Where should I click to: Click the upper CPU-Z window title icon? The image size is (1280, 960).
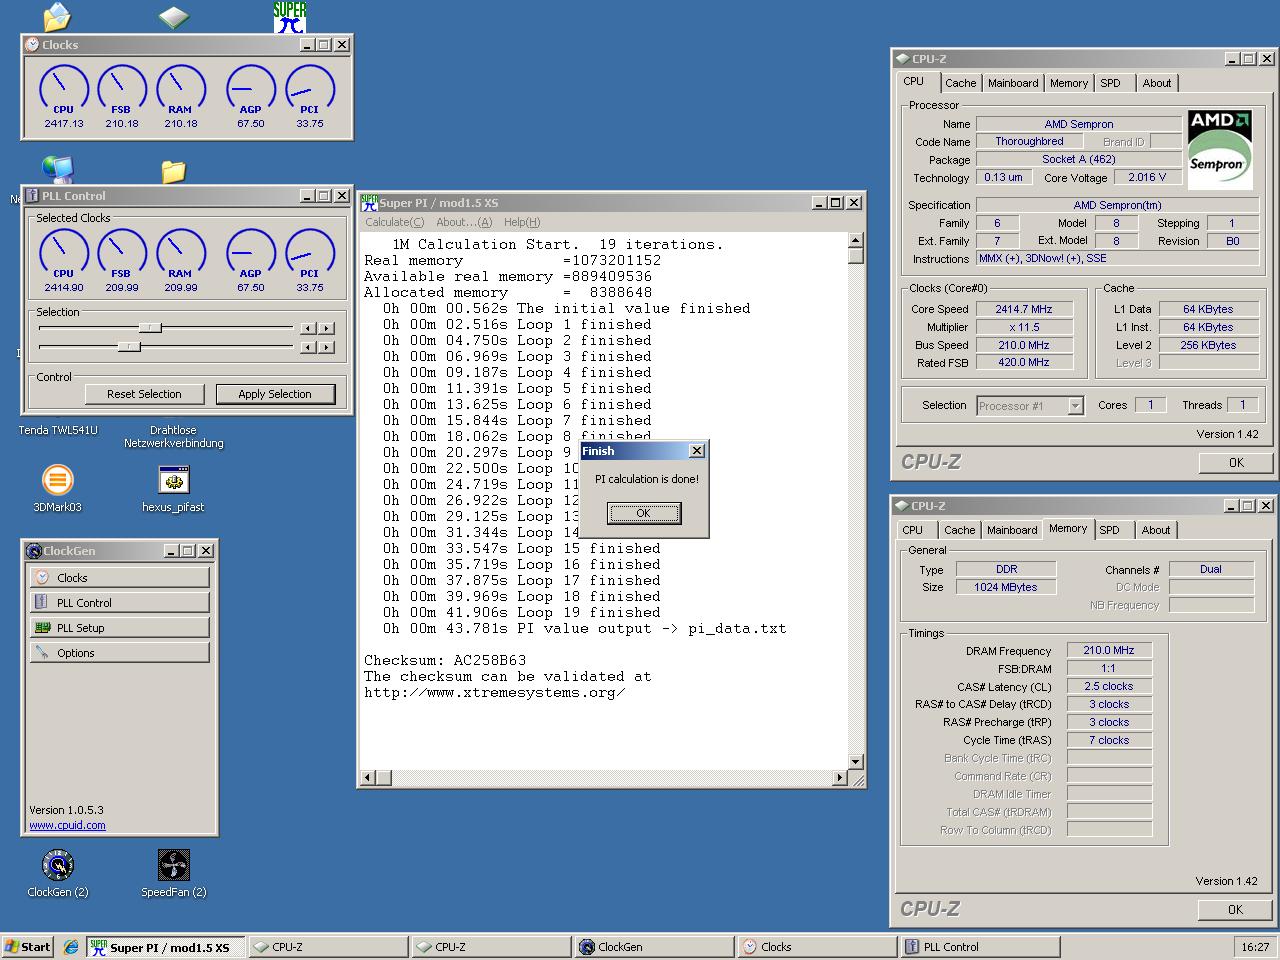coord(901,59)
